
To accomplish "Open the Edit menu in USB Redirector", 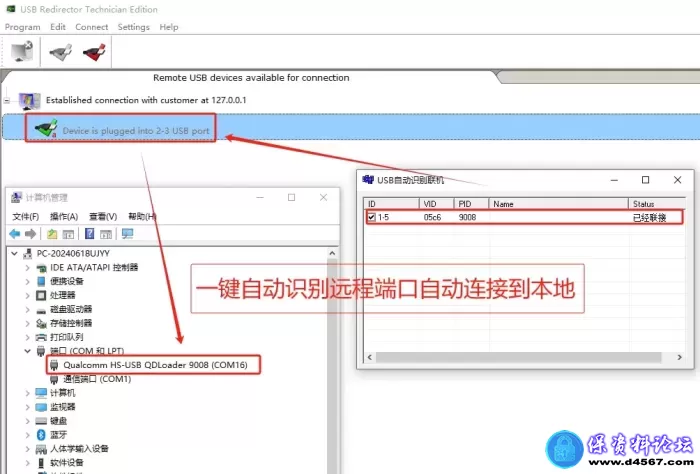I will tap(58, 27).
